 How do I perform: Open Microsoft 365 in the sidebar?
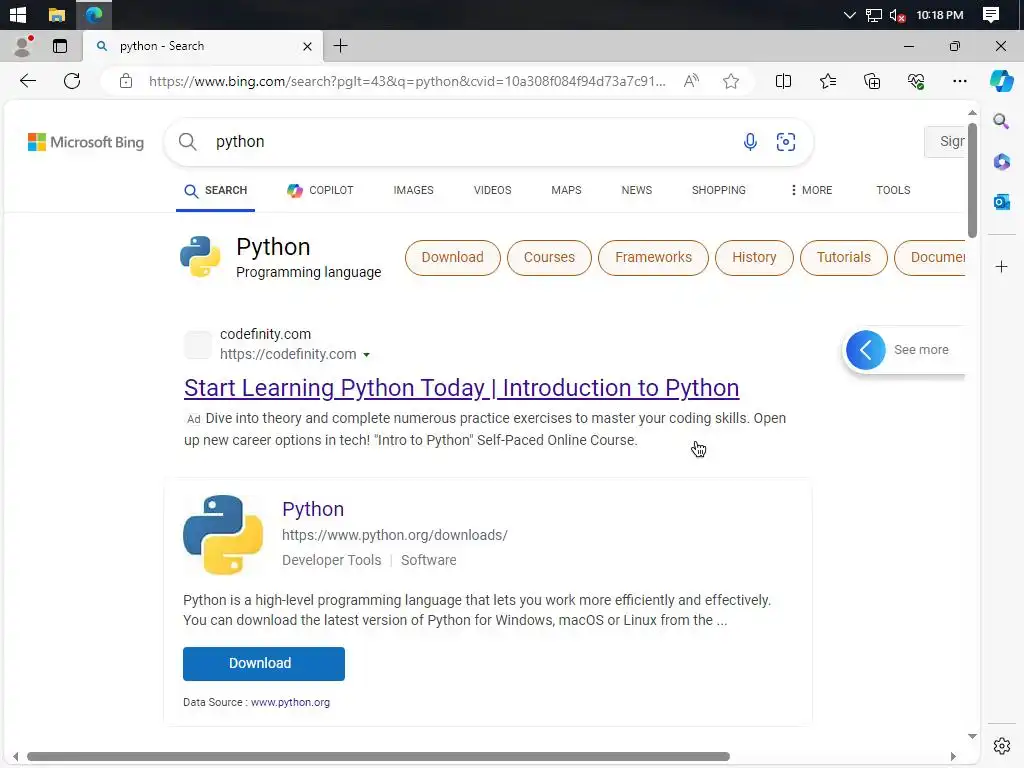pyautogui.click(x=1001, y=161)
